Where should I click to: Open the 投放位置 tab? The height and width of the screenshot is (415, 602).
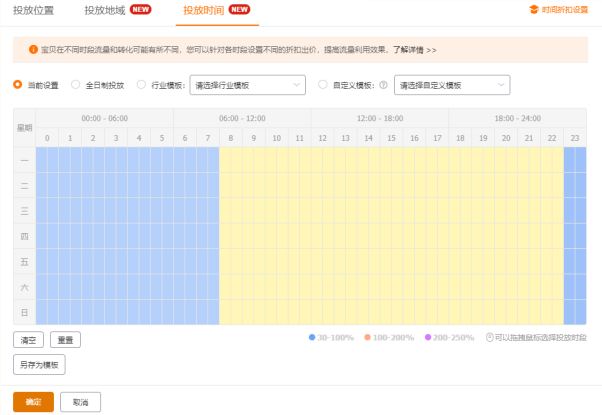(x=33, y=10)
